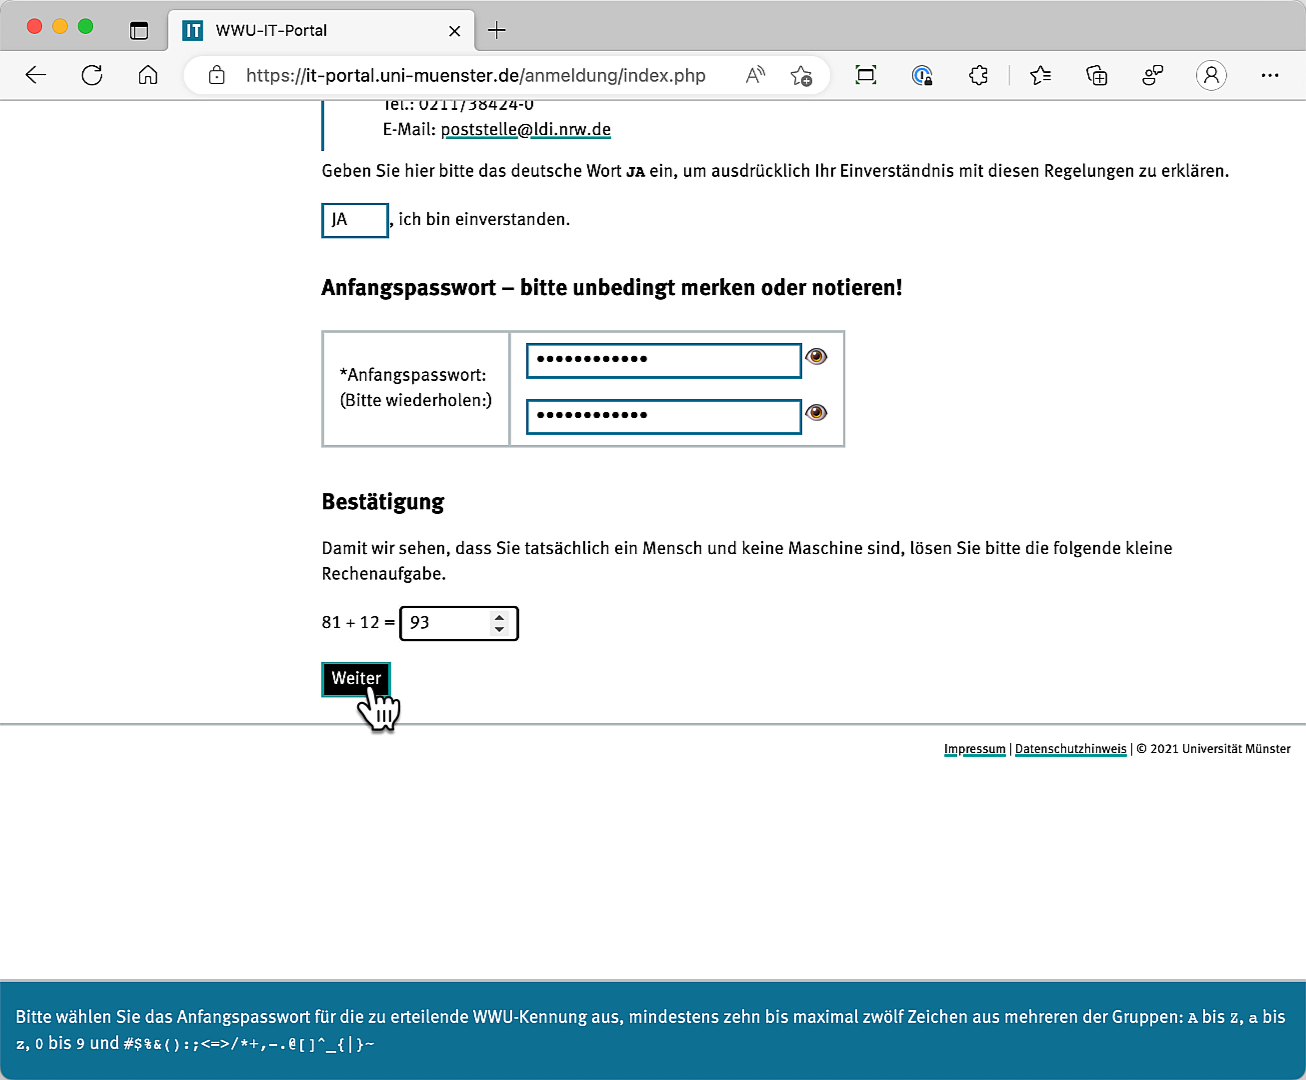The height and width of the screenshot is (1080, 1306).
Task: Open the user profile icon
Action: (x=1211, y=75)
